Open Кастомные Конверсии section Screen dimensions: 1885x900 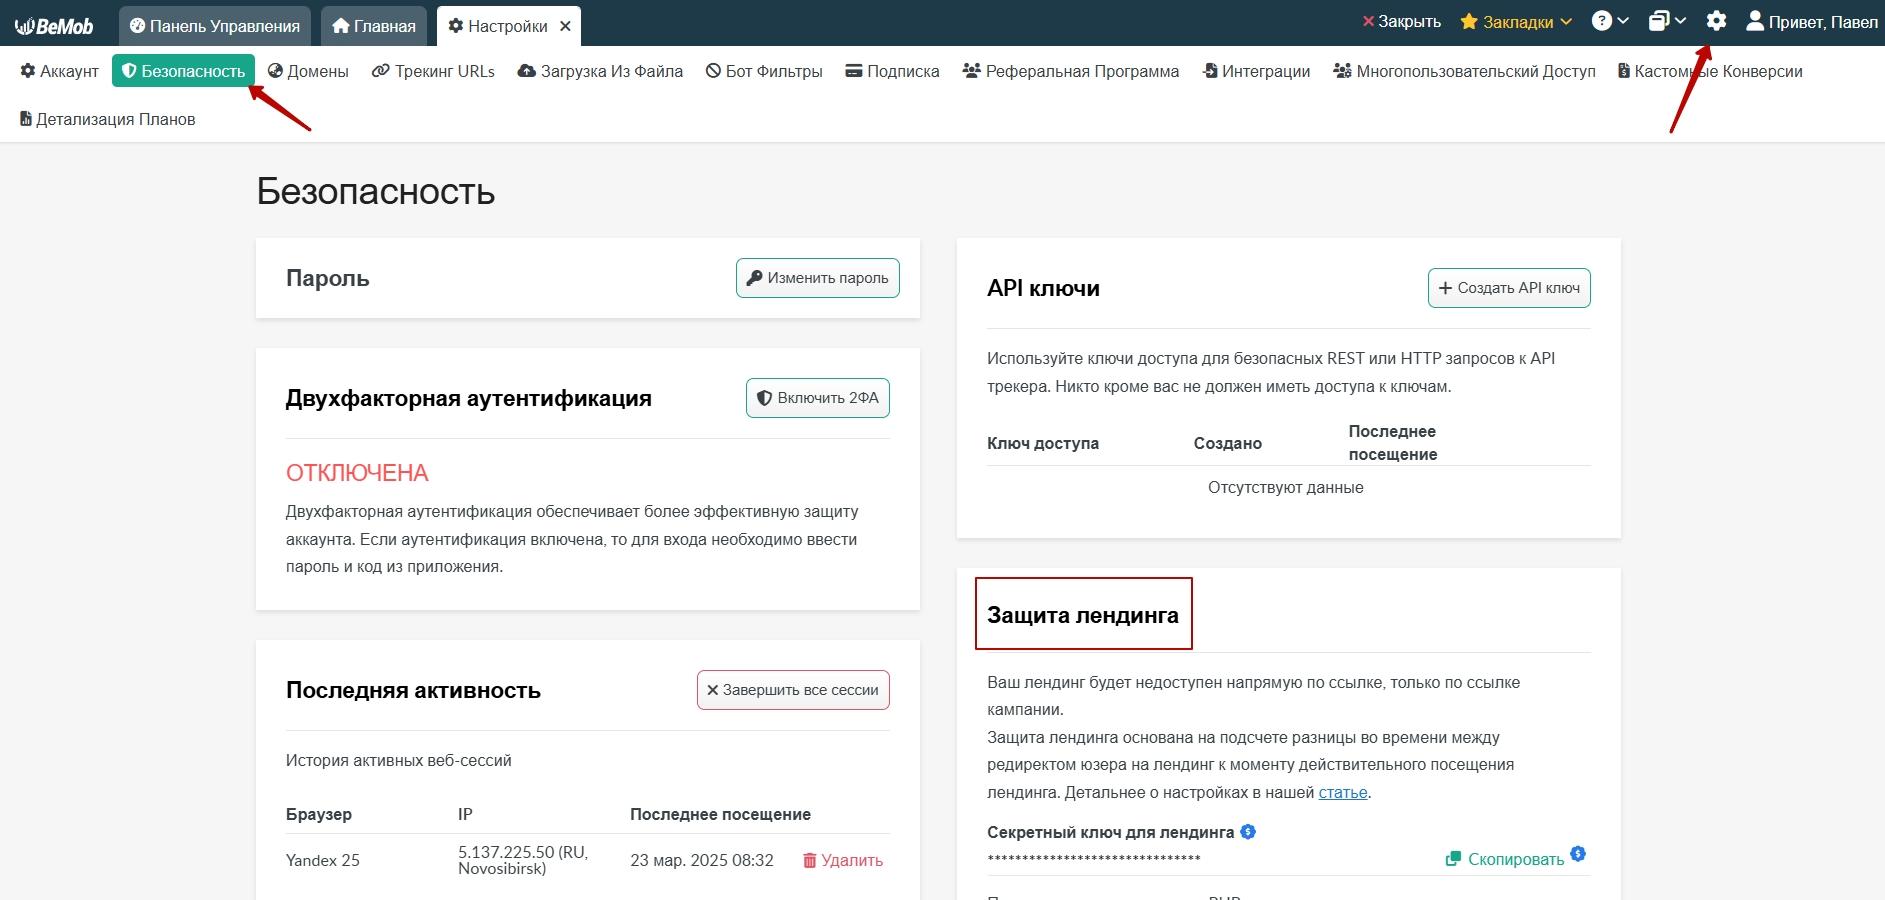(x=1710, y=71)
